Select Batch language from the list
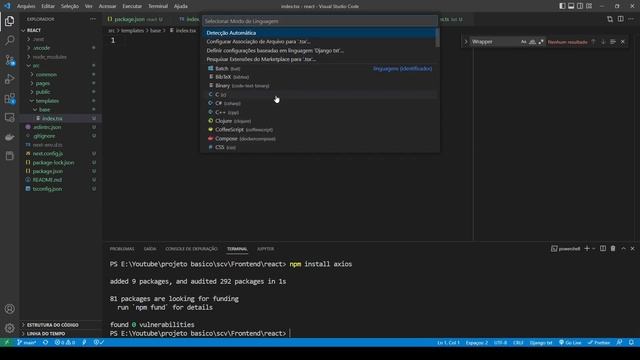 pyautogui.click(x=318, y=69)
